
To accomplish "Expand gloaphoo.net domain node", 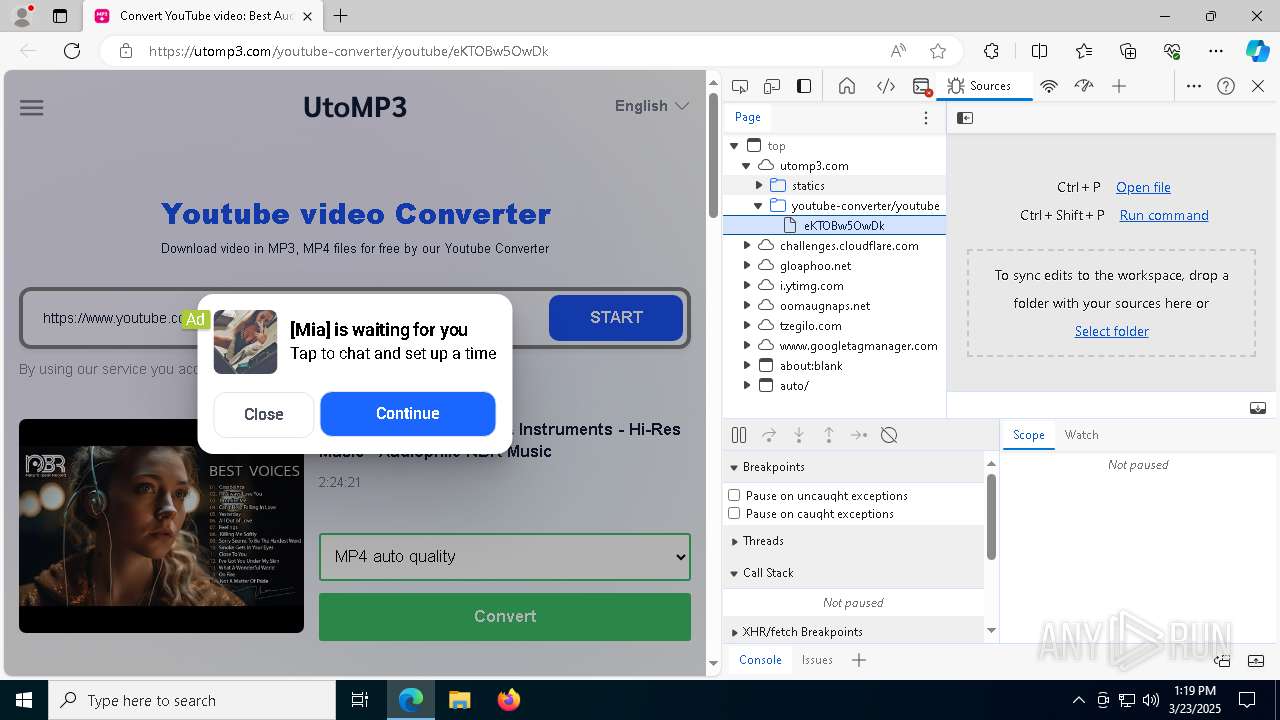I will 747,266.
